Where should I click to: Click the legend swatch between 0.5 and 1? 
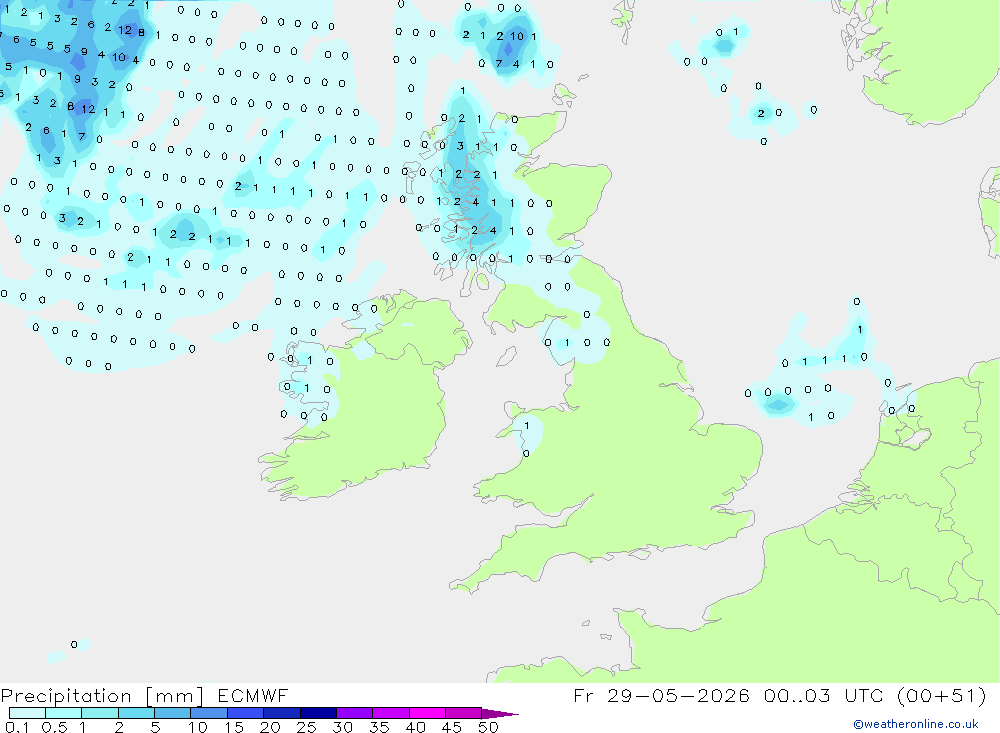coord(63,713)
